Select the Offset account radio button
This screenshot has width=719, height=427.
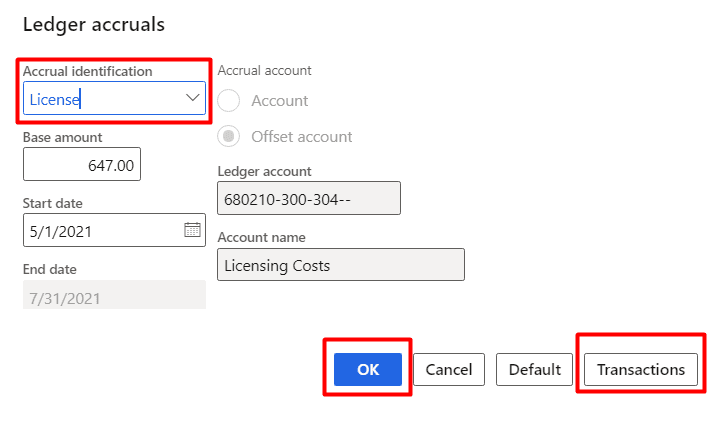pyautogui.click(x=229, y=136)
